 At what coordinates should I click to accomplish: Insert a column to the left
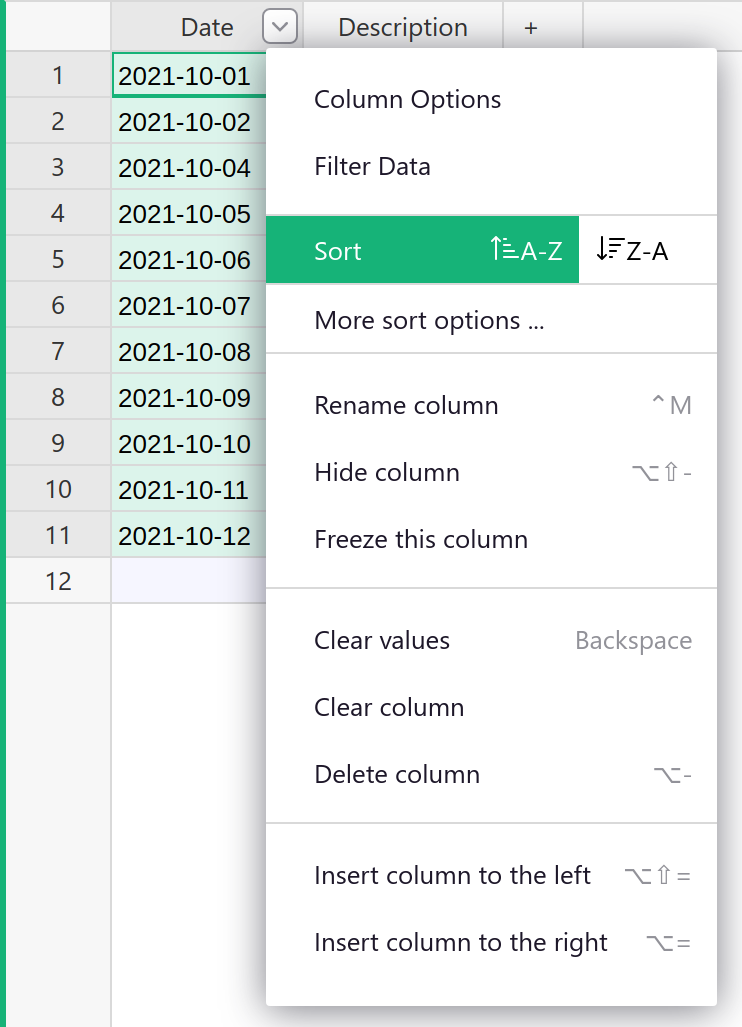(452, 875)
